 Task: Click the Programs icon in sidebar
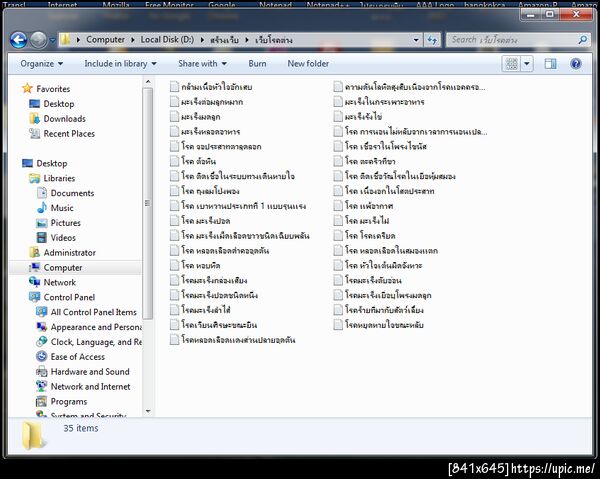42,401
